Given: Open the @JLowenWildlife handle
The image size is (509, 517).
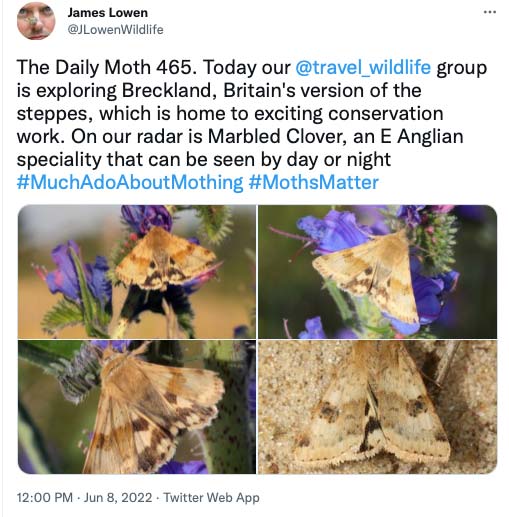Looking at the screenshot, I should (115, 30).
